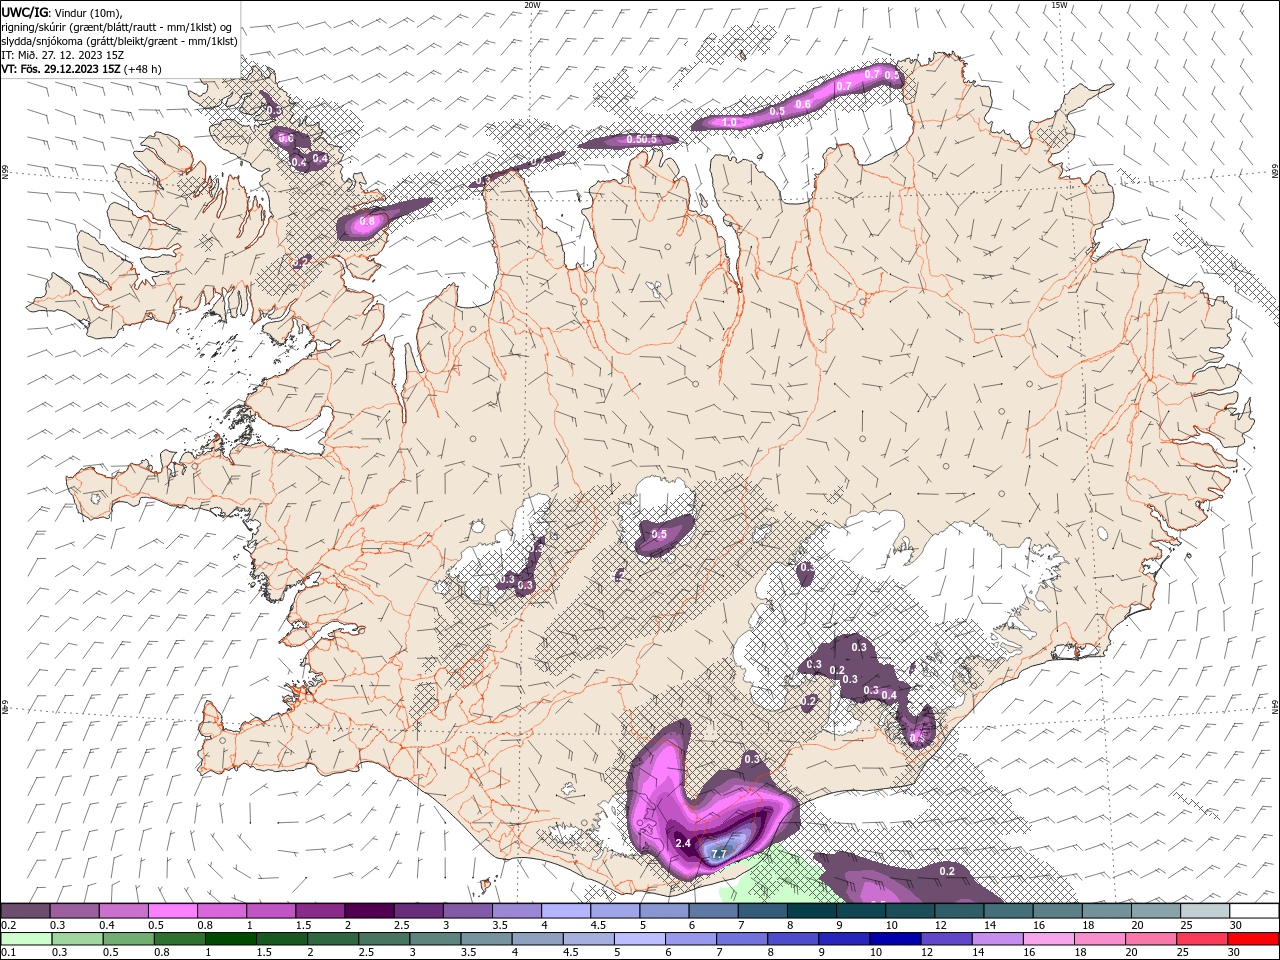Click the 1.0 snowfall value off the north coast
Image resolution: width=1280 pixels, height=960 pixels.
(x=729, y=122)
